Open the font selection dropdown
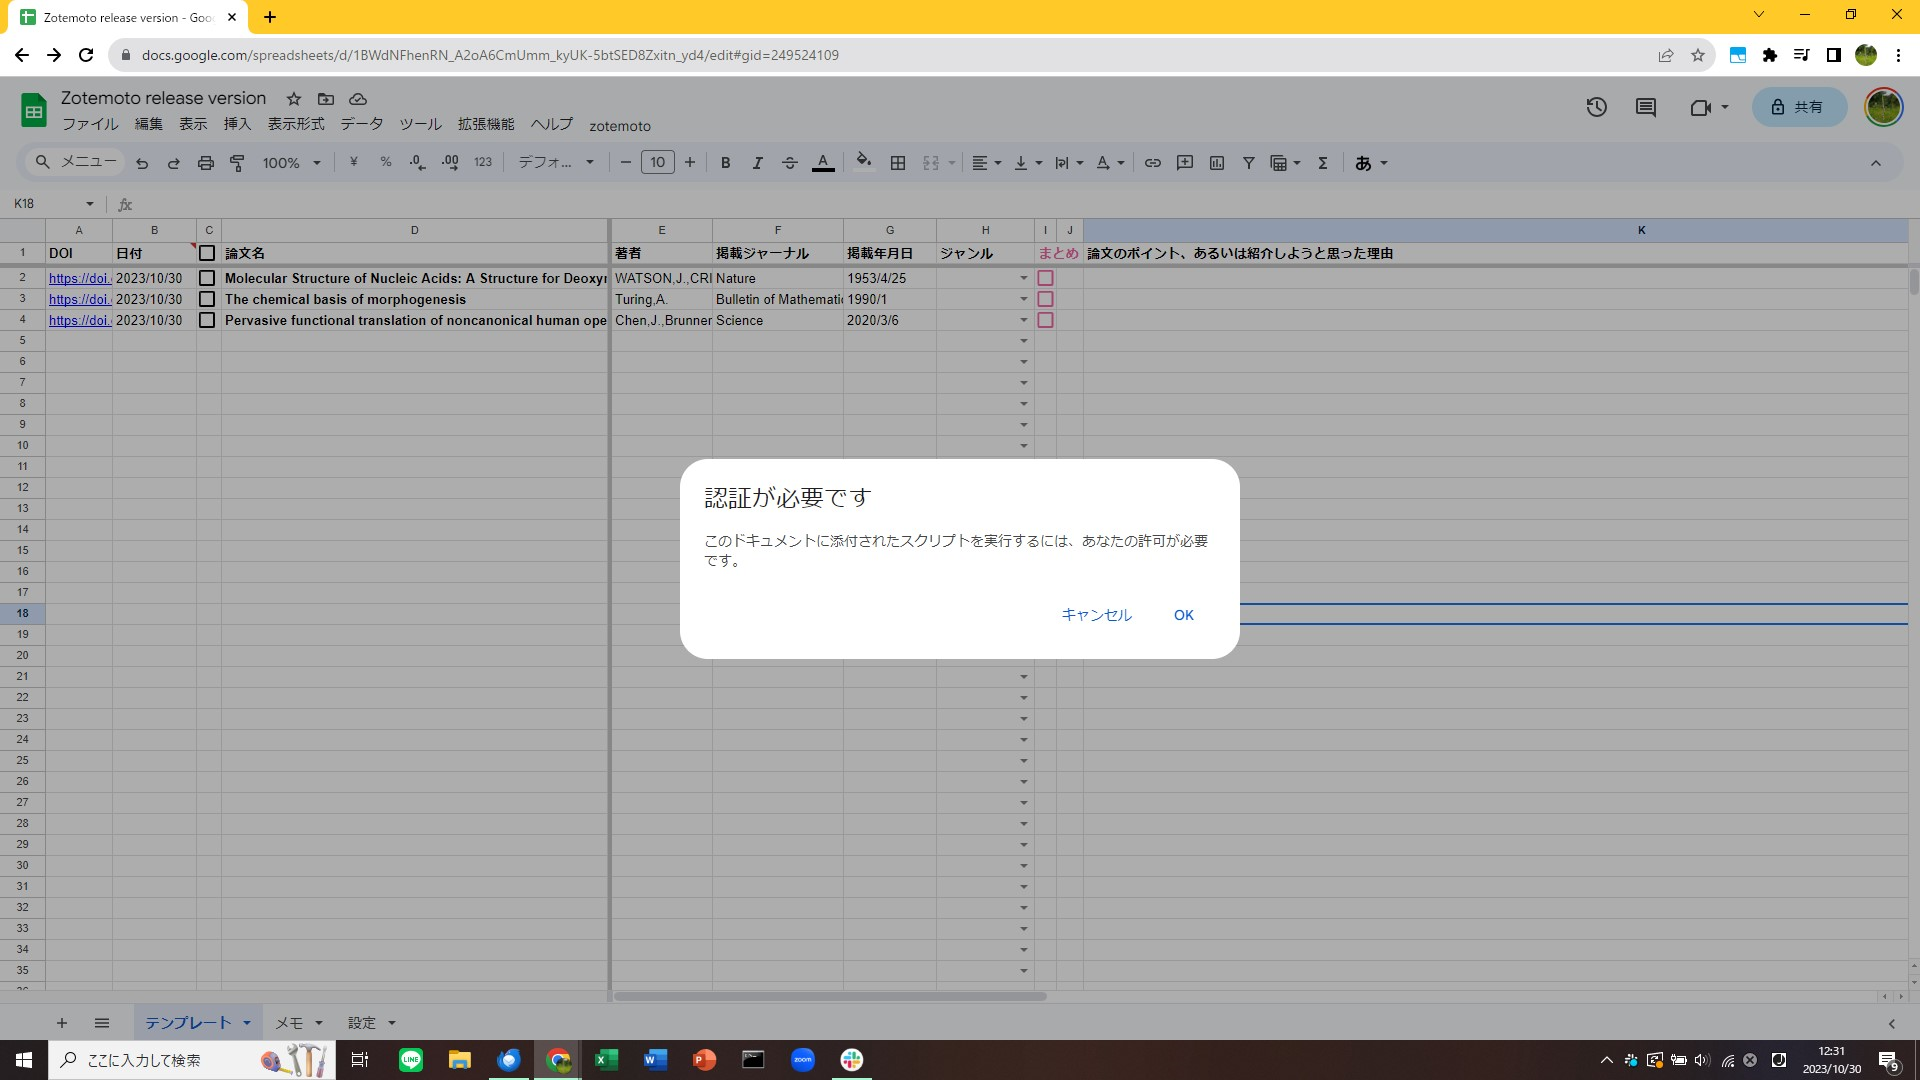This screenshot has height=1080, width=1920. pos(555,162)
